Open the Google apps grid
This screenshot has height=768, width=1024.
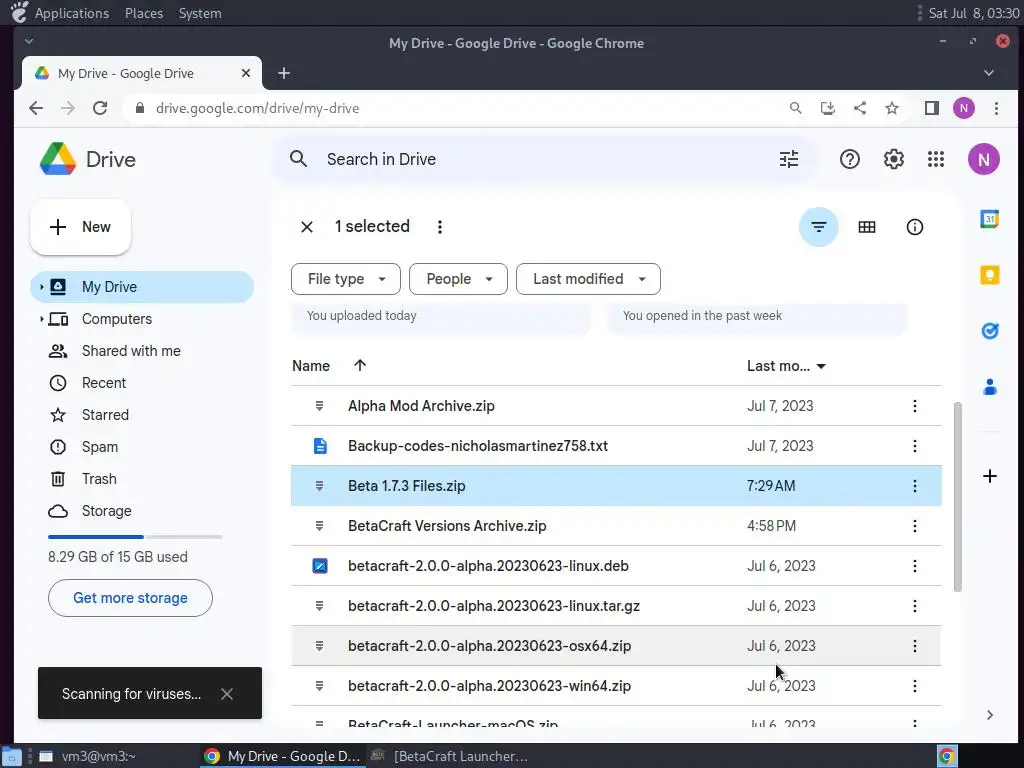(936, 159)
